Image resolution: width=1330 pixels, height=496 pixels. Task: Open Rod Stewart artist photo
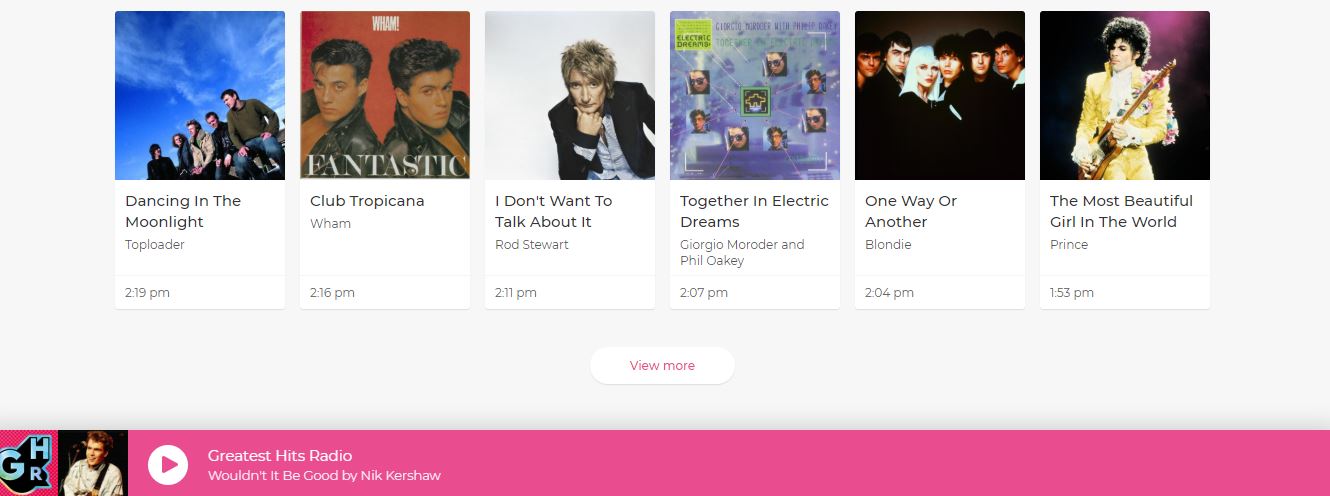tap(570, 95)
